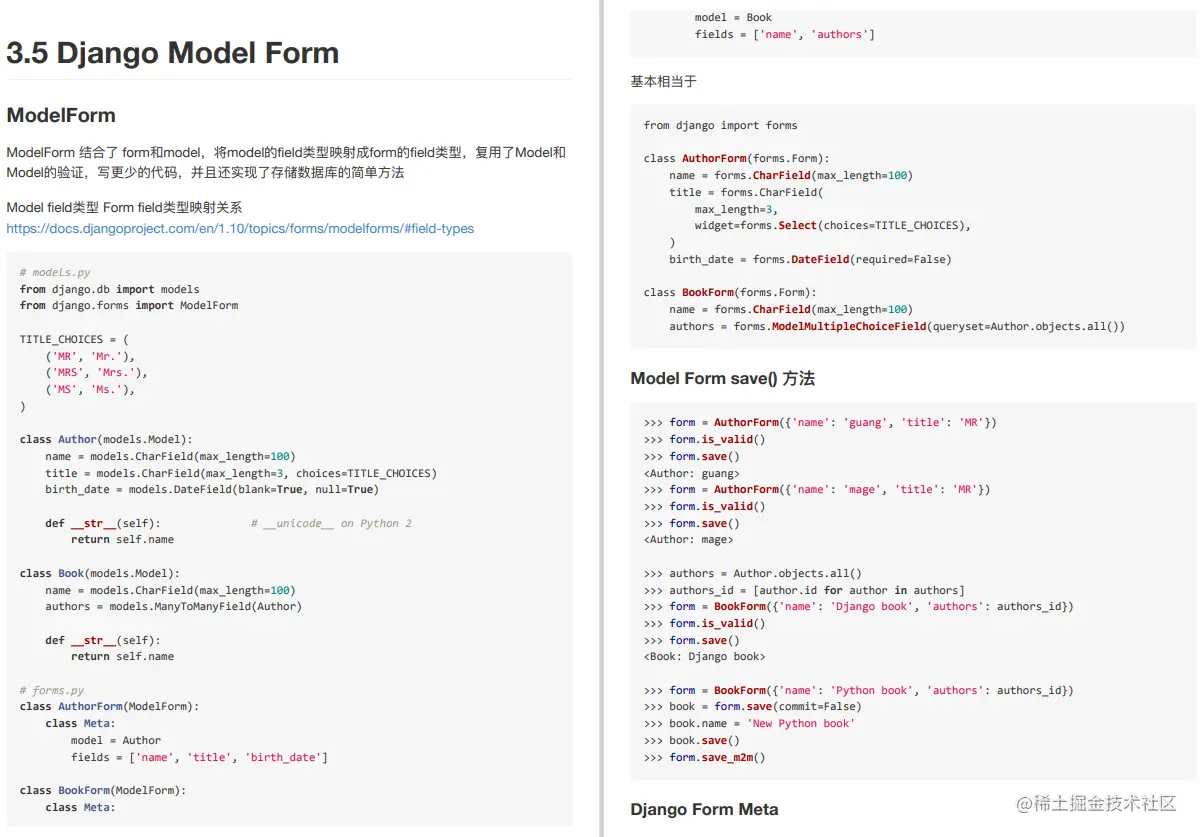1200x837 pixels.
Task: Click 'birth_date = forms.DateField(required=False)' line
Action: 811,259
